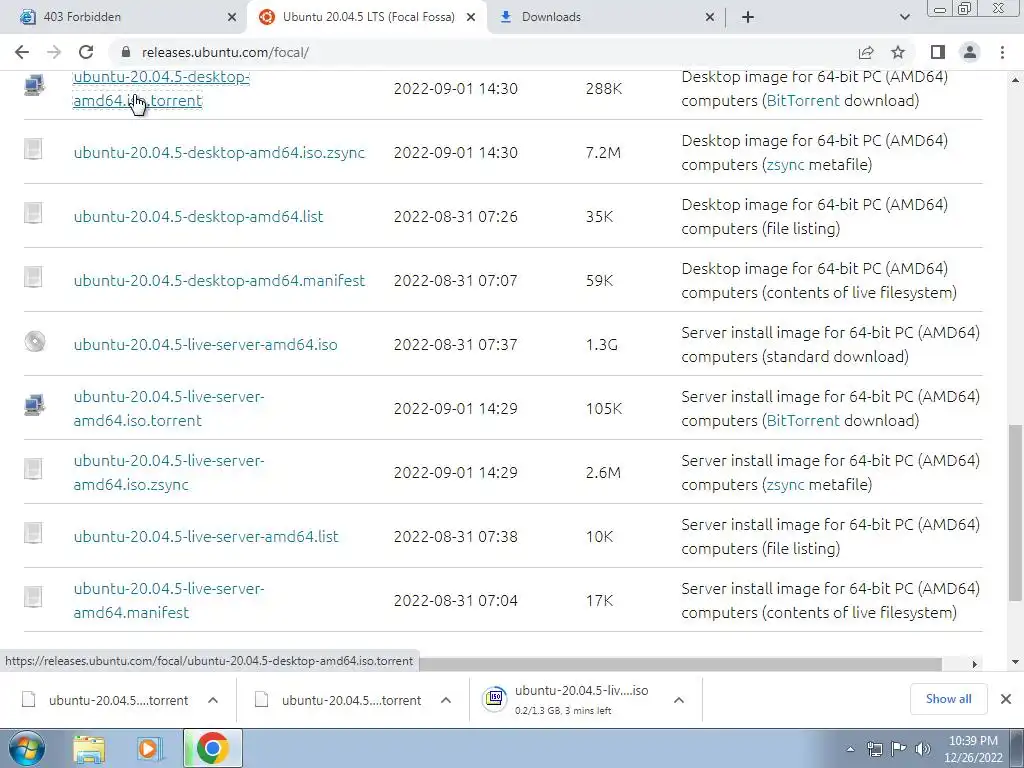
Task: Click Show all downloads button
Action: click(x=948, y=699)
